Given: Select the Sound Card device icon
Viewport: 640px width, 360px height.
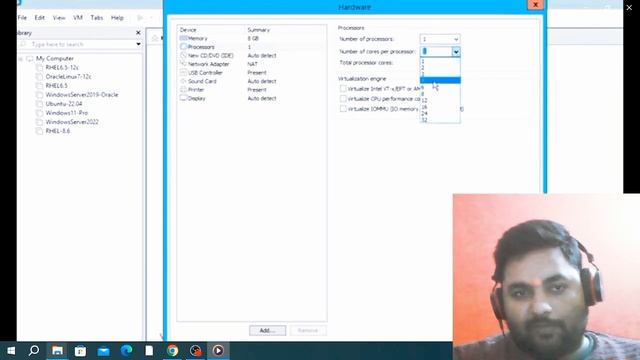Looking at the screenshot, I should coord(183,81).
